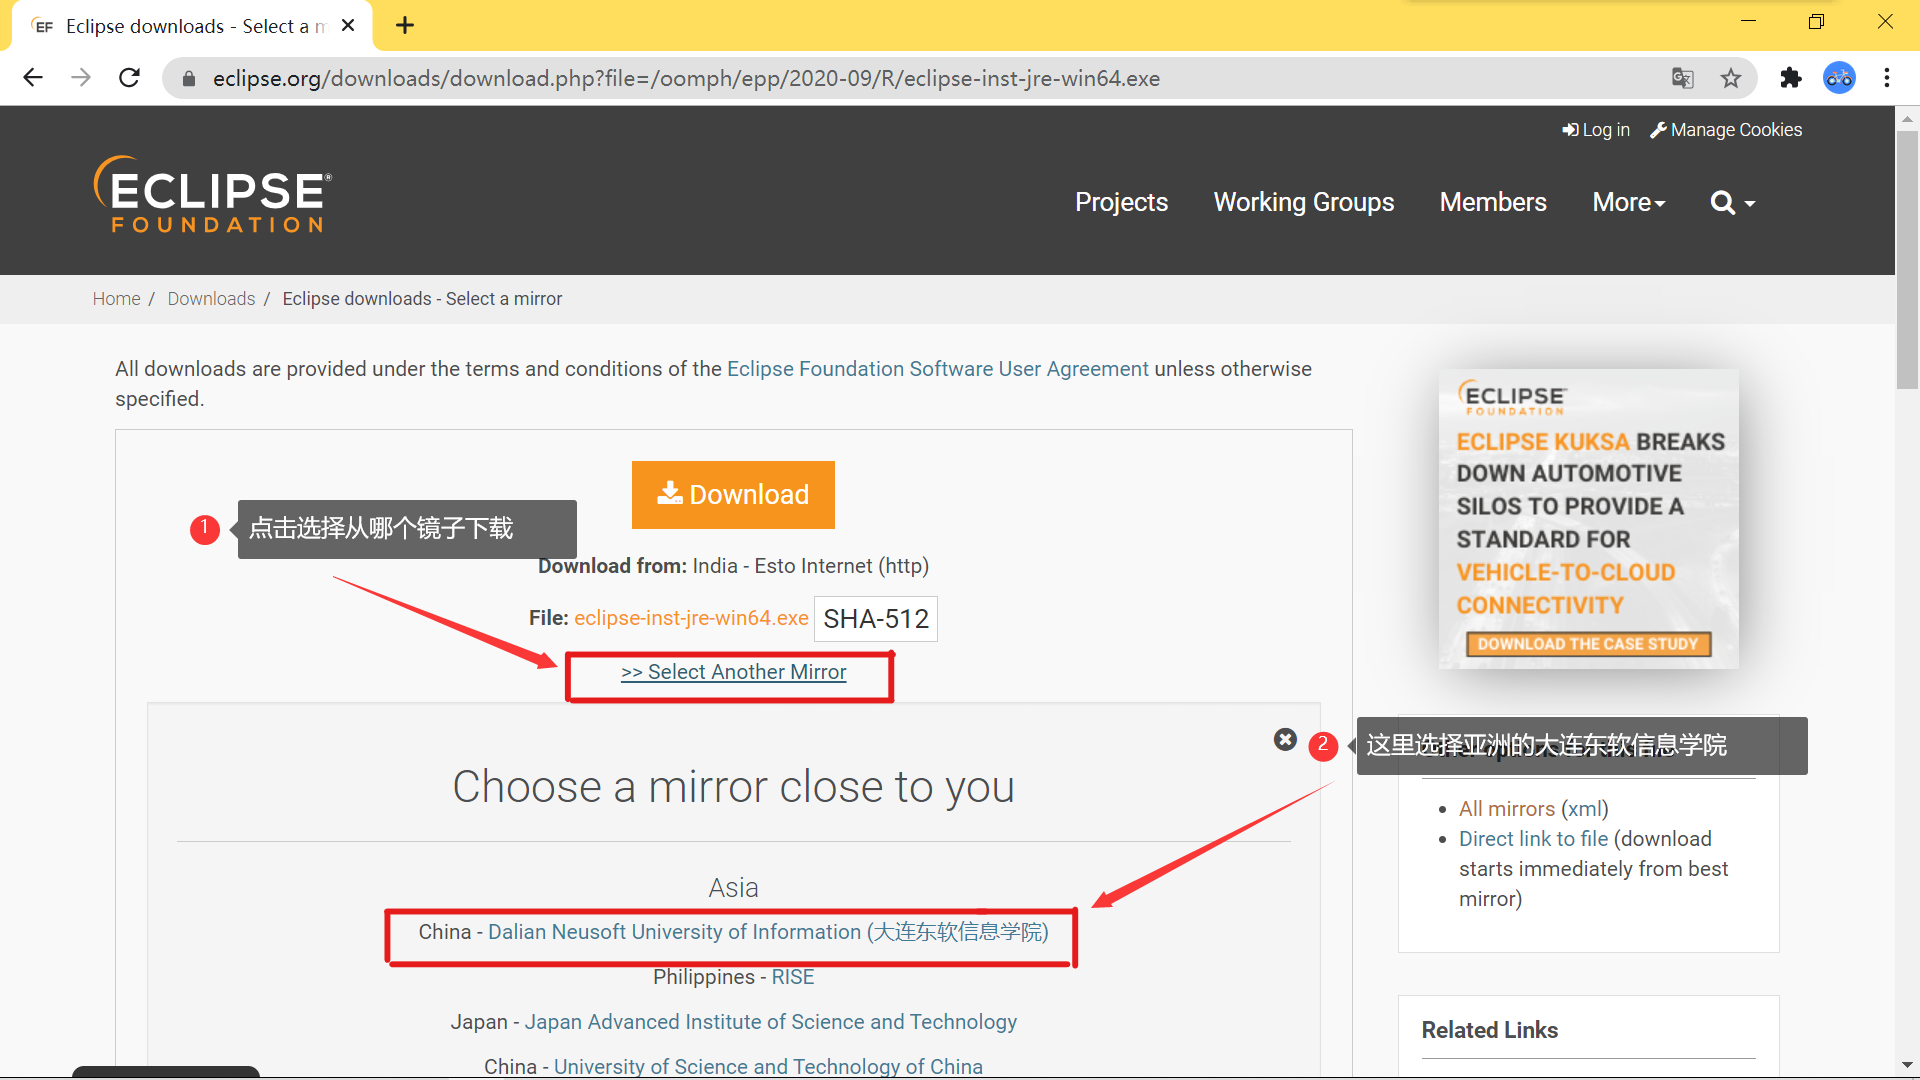Image resolution: width=1920 pixels, height=1080 pixels.
Task: Choose the Japan Advanced Institute mirror
Action: (x=771, y=1022)
